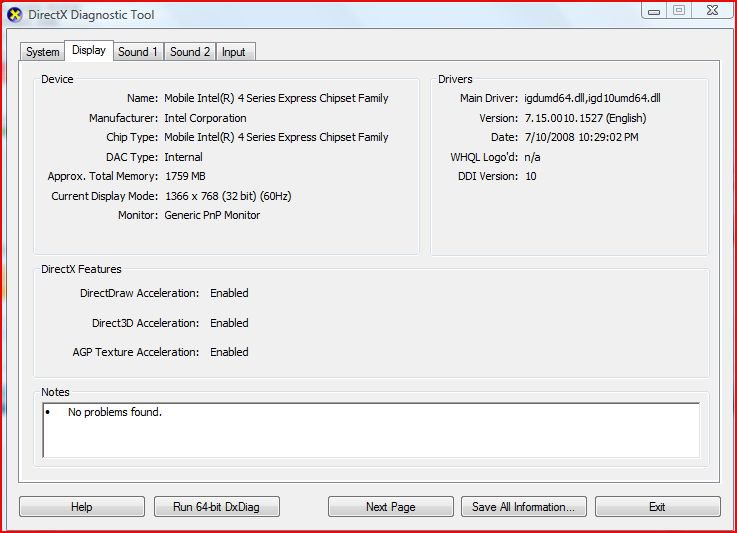Viewport: 737px width, 533px height.
Task: Click driver version 7.15.0010.1527 value
Action: 586,118
